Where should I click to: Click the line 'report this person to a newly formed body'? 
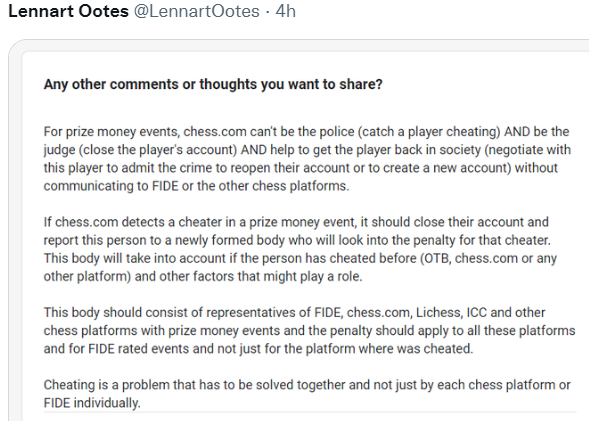[x=297, y=240]
